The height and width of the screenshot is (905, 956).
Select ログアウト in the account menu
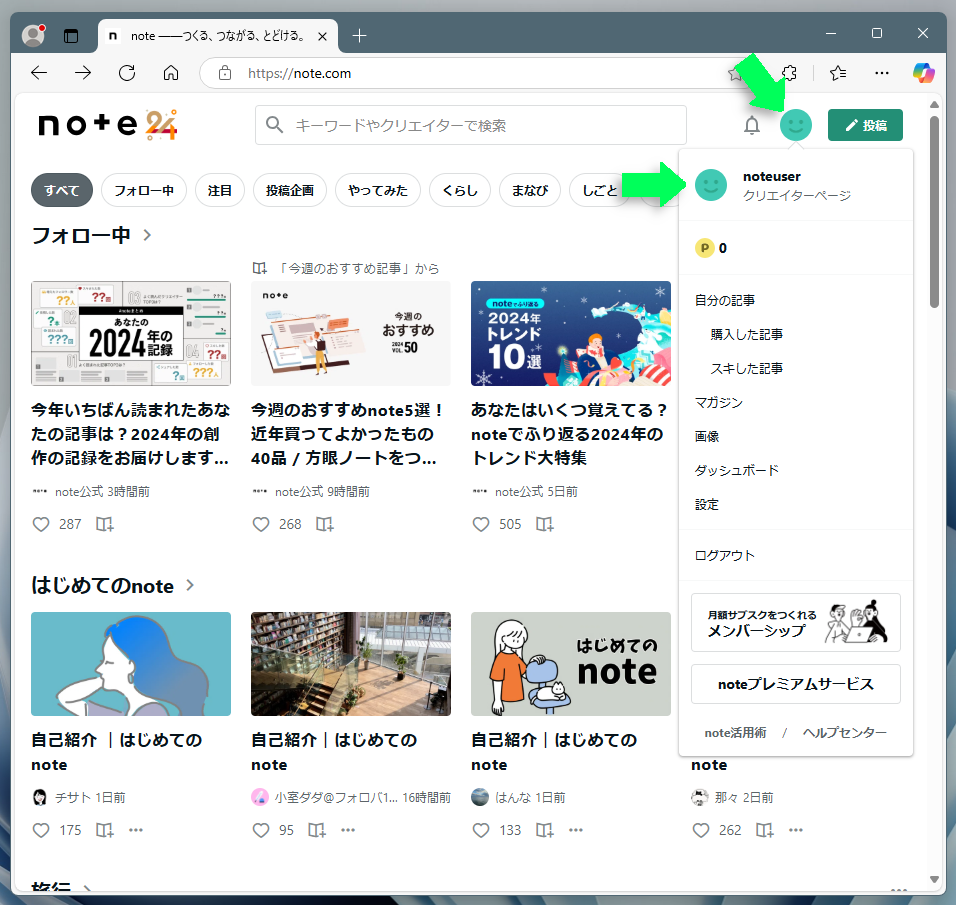pyautogui.click(x=725, y=556)
